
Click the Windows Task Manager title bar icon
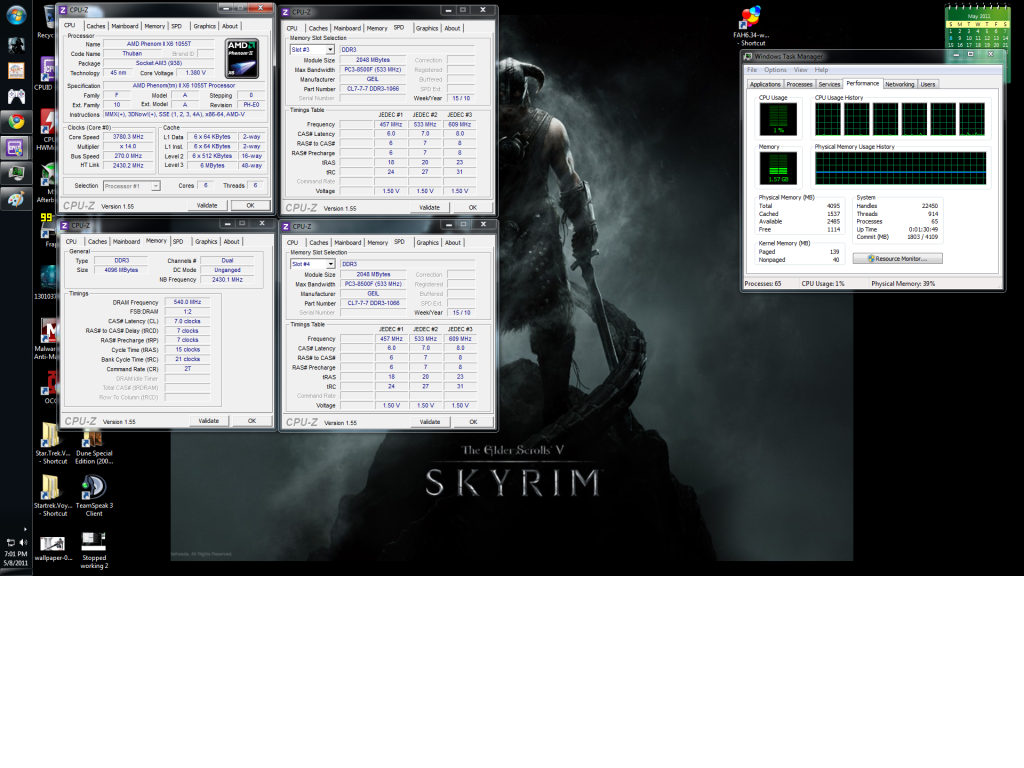pyautogui.click(x=748, y=56)
